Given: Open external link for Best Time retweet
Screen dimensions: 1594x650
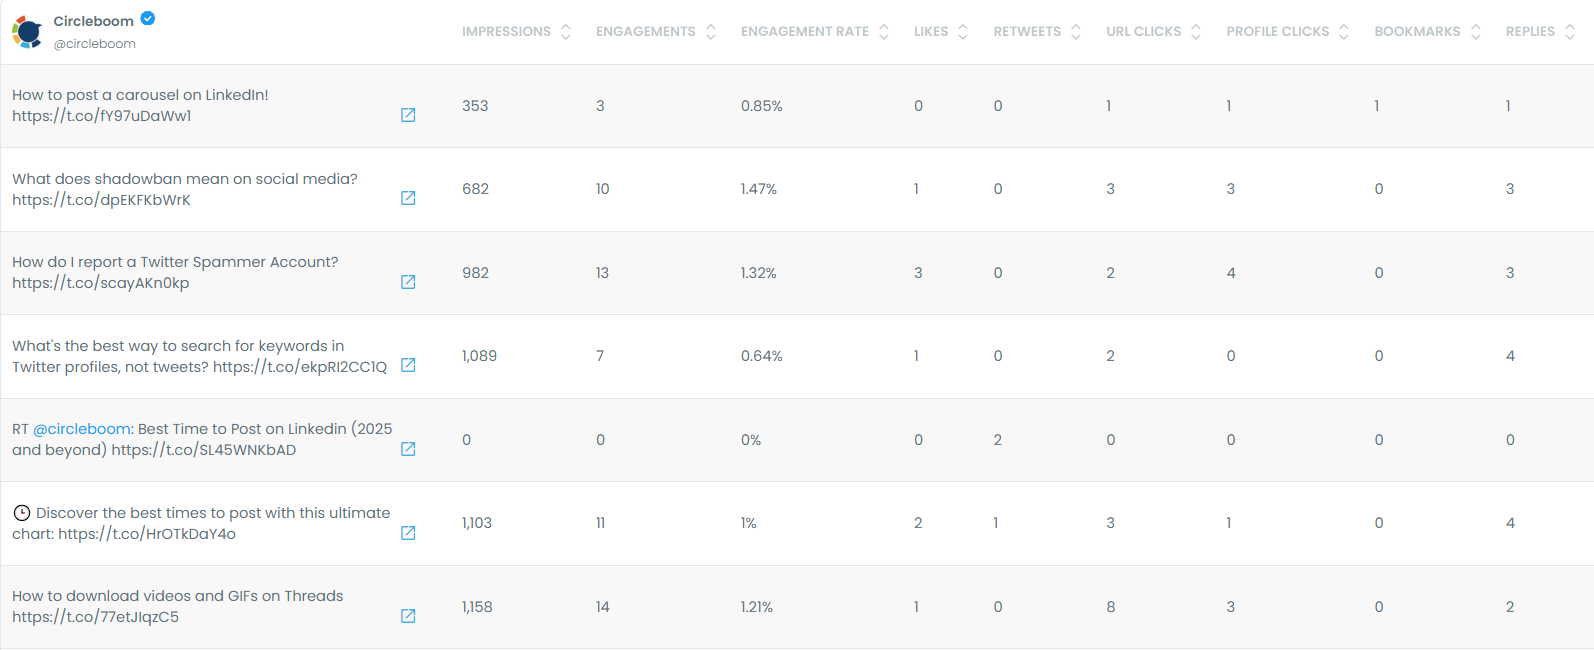Looking at the screenshot, I should [x=408, y=449].
